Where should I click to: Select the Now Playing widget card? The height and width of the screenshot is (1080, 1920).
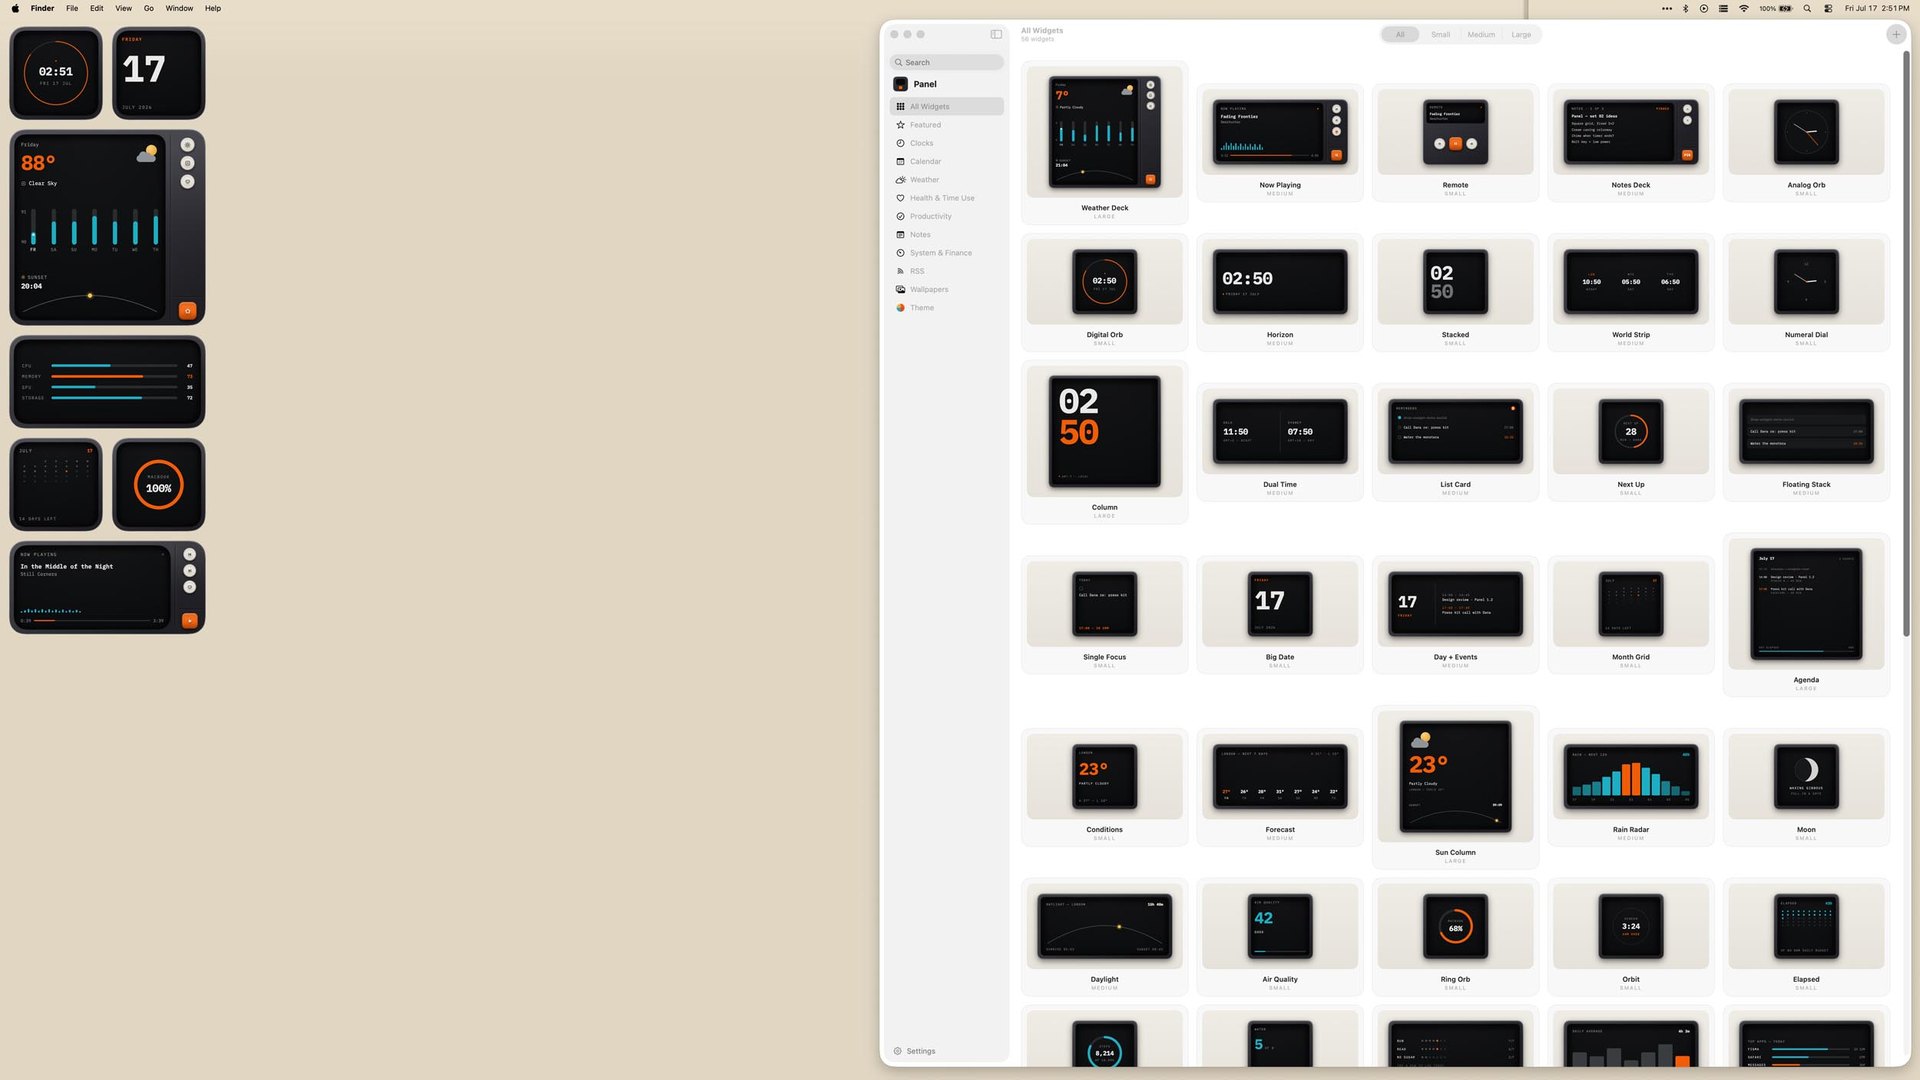click(x=1280, y=142)
